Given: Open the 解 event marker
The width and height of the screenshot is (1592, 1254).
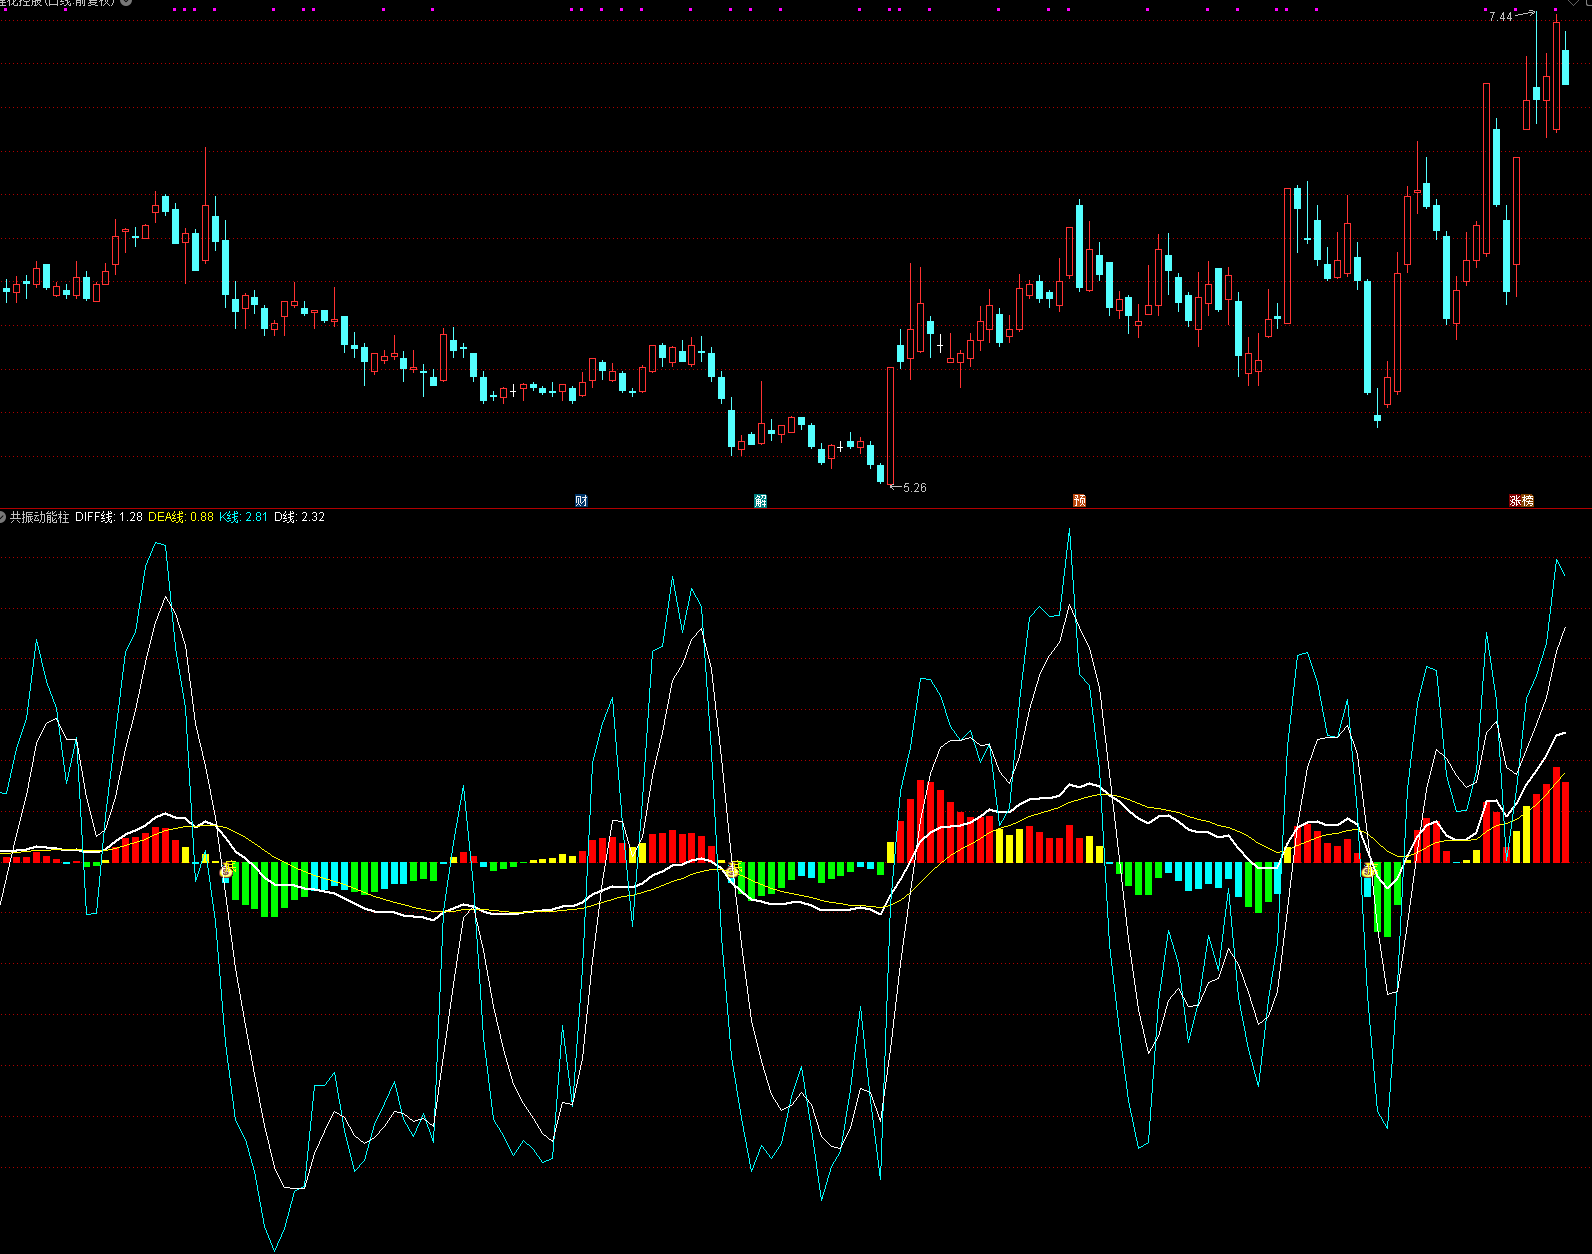Looking at the screenshot, I should click(x=760, y=500).
